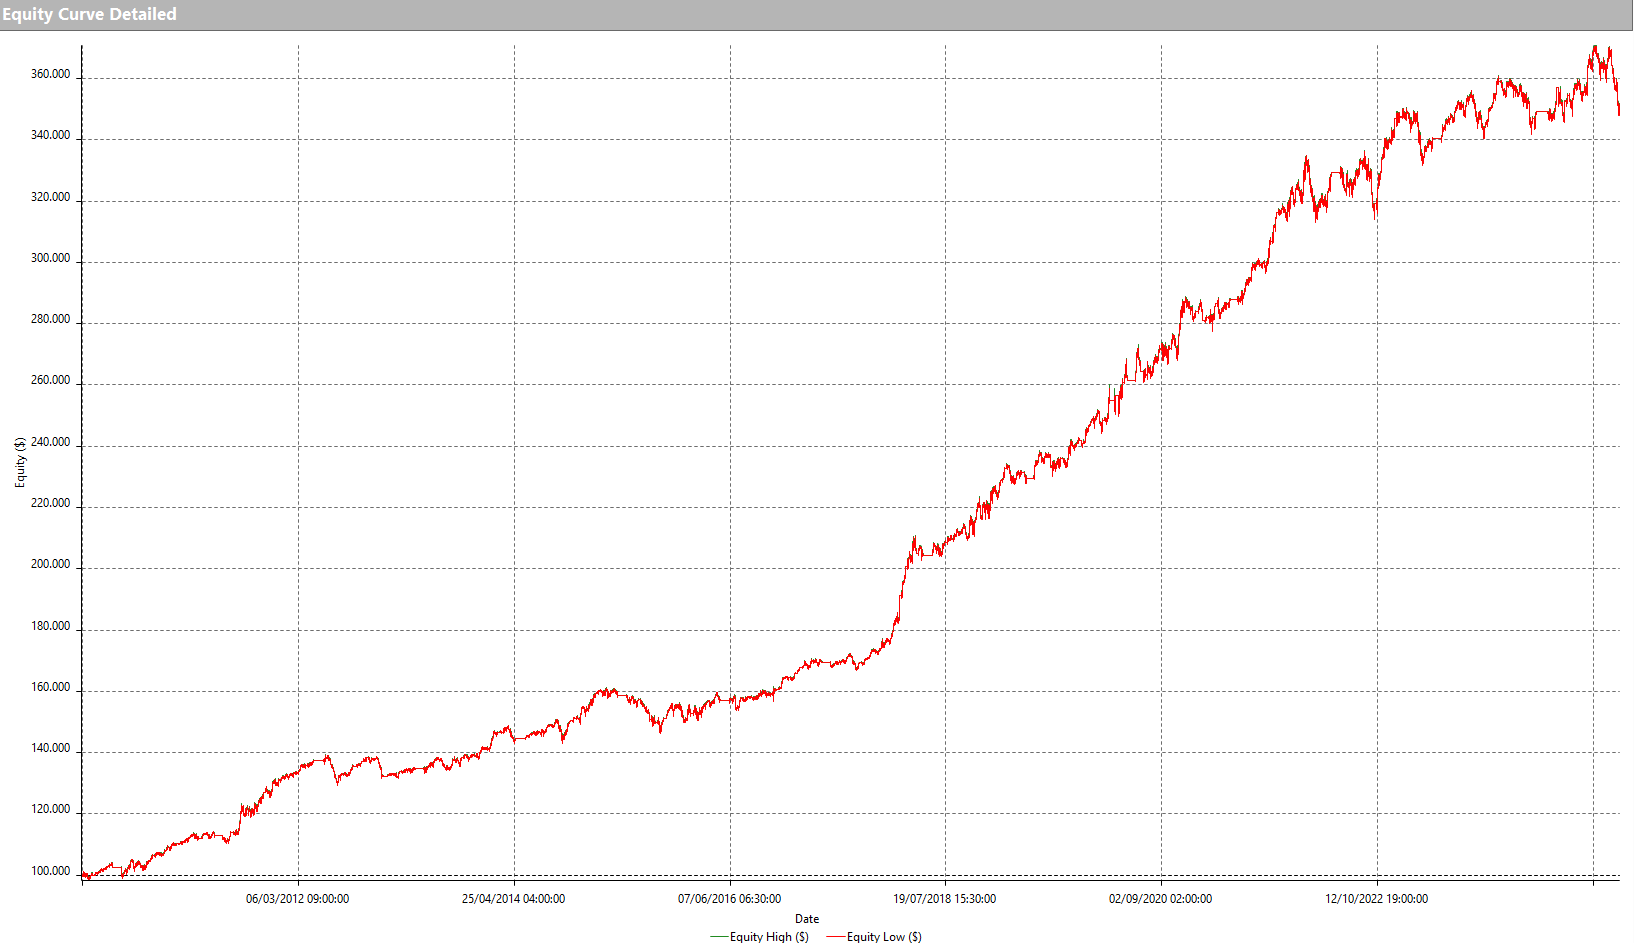
Task: Click the Date x-axis title
Action: pyautogui.click(x=807, y=919)
